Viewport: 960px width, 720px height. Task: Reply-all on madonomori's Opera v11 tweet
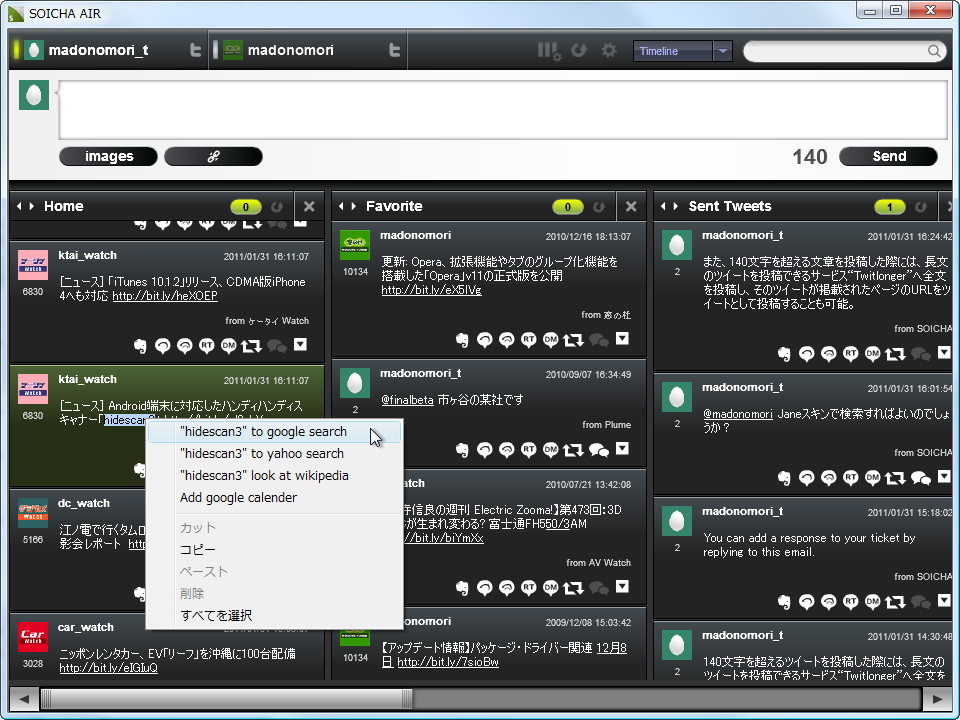pos(506,340)
